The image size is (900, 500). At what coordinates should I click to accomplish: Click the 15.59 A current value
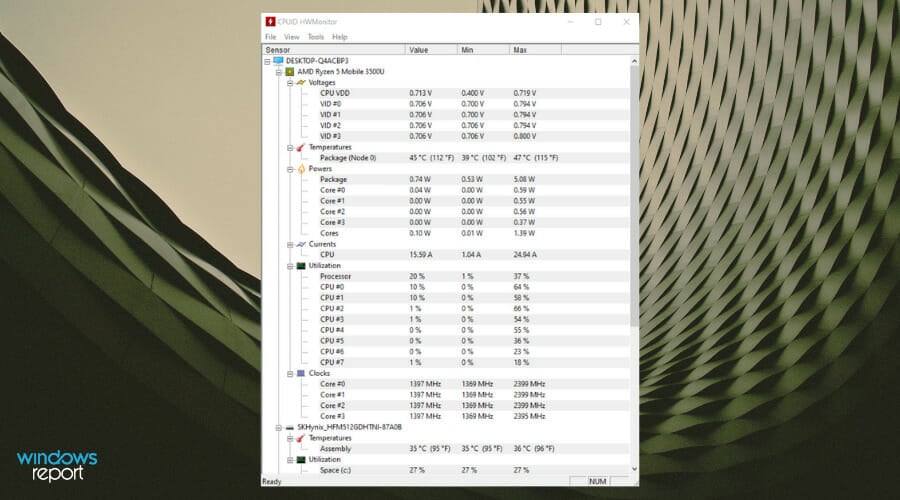pyautogui.click(x=421, y=254)
